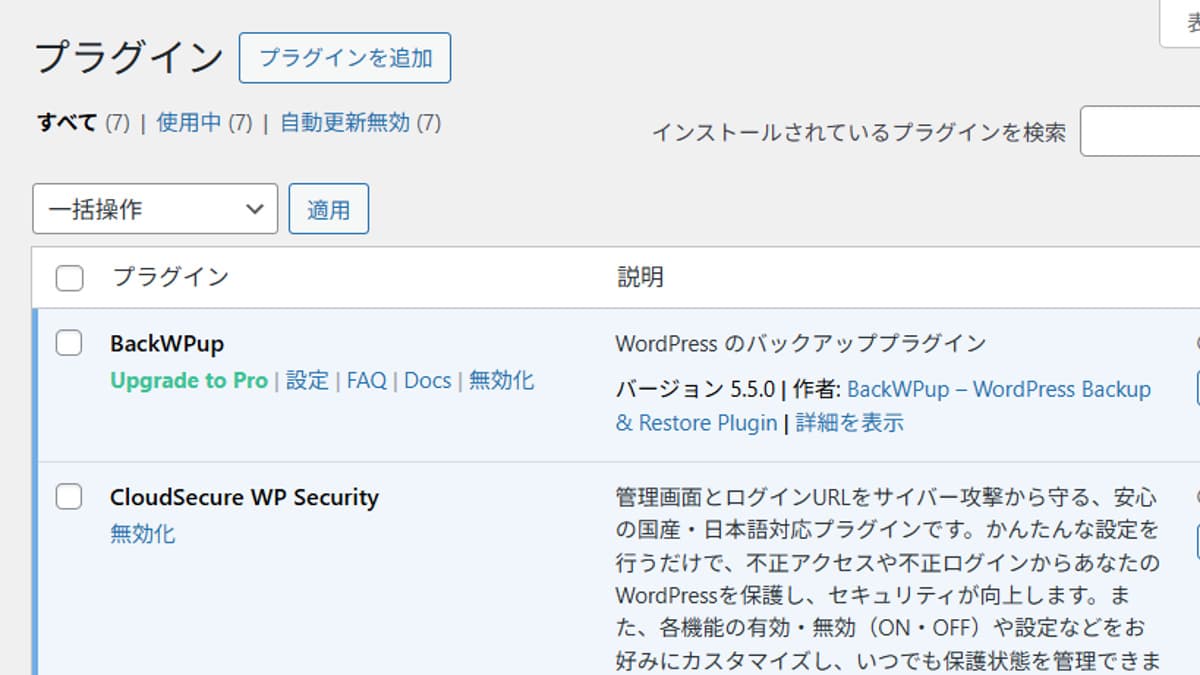Open the BackWPup FAQ link
The width and height of the screenshot is (1200, 675).
367,381
